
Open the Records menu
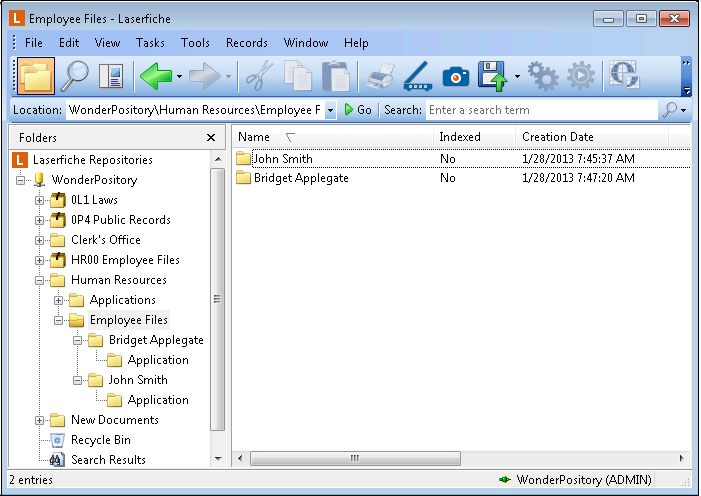pyautogui.click(x=247, y=43)
